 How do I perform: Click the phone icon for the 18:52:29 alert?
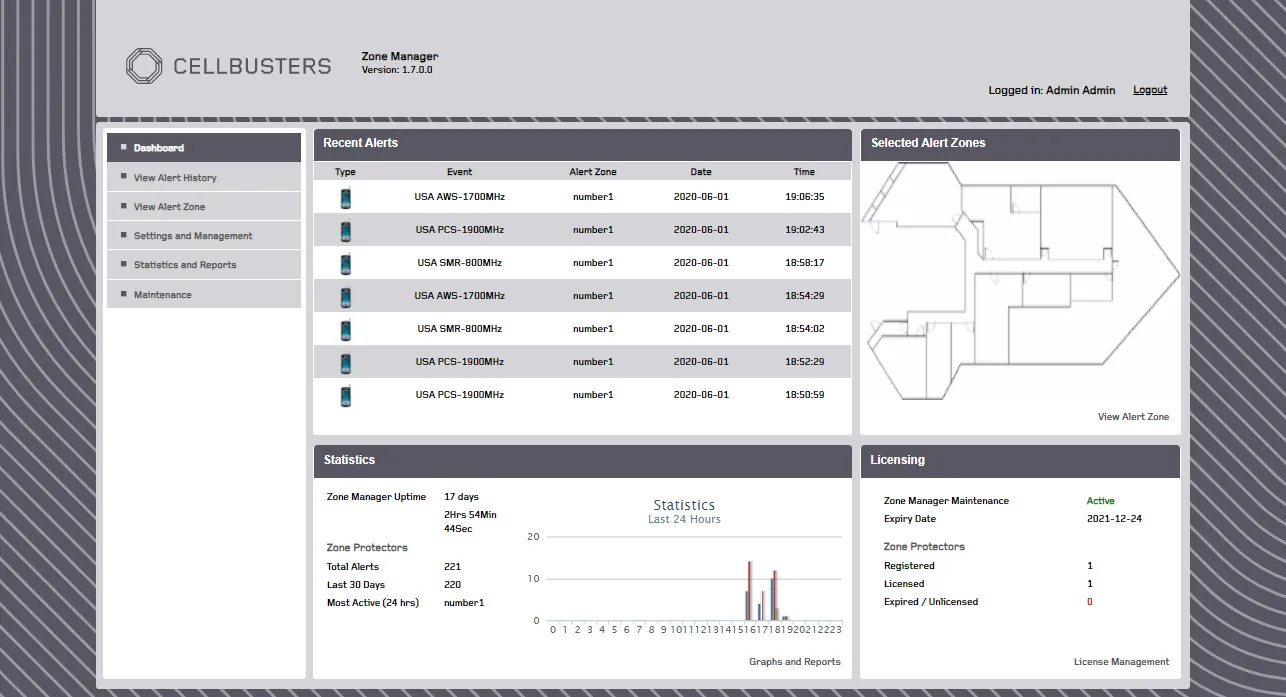tap(345, 362)
